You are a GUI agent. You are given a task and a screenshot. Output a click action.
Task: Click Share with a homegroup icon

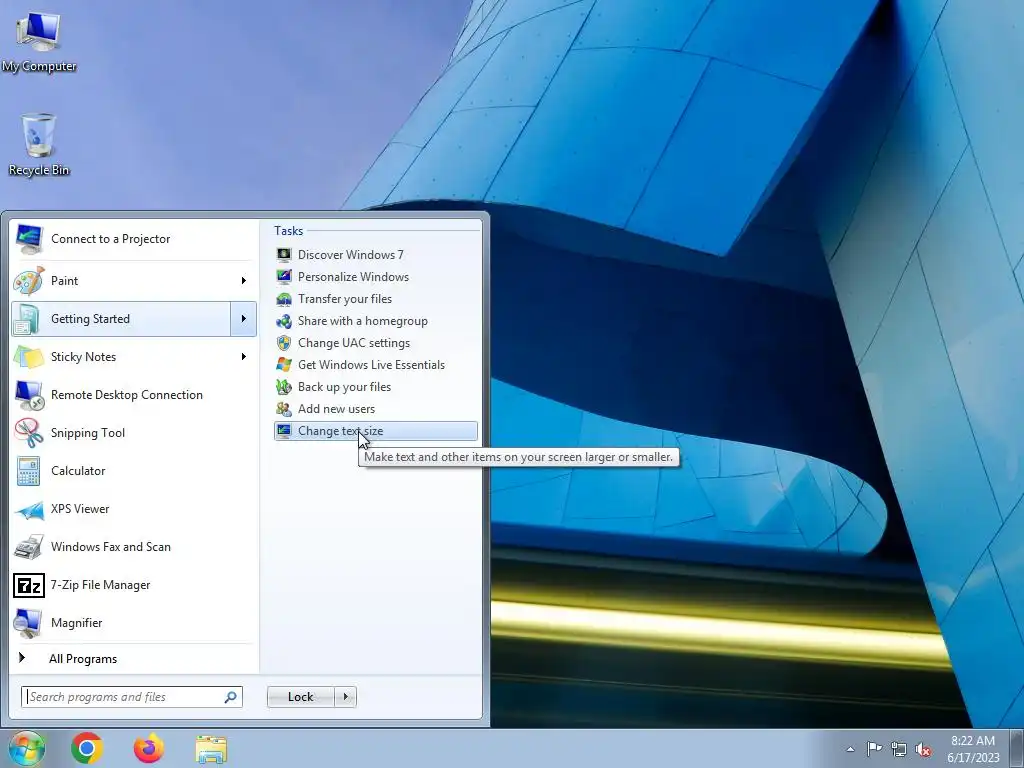pyautogui.click(x=283, y=321)
